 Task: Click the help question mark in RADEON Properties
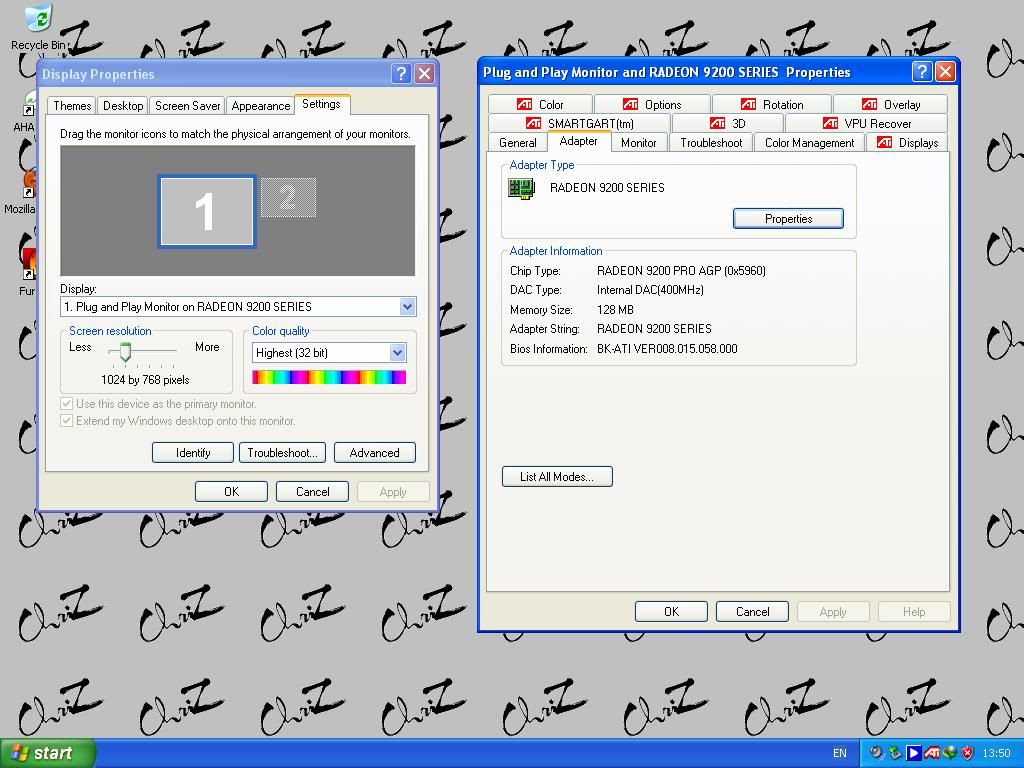pos(921,71)
